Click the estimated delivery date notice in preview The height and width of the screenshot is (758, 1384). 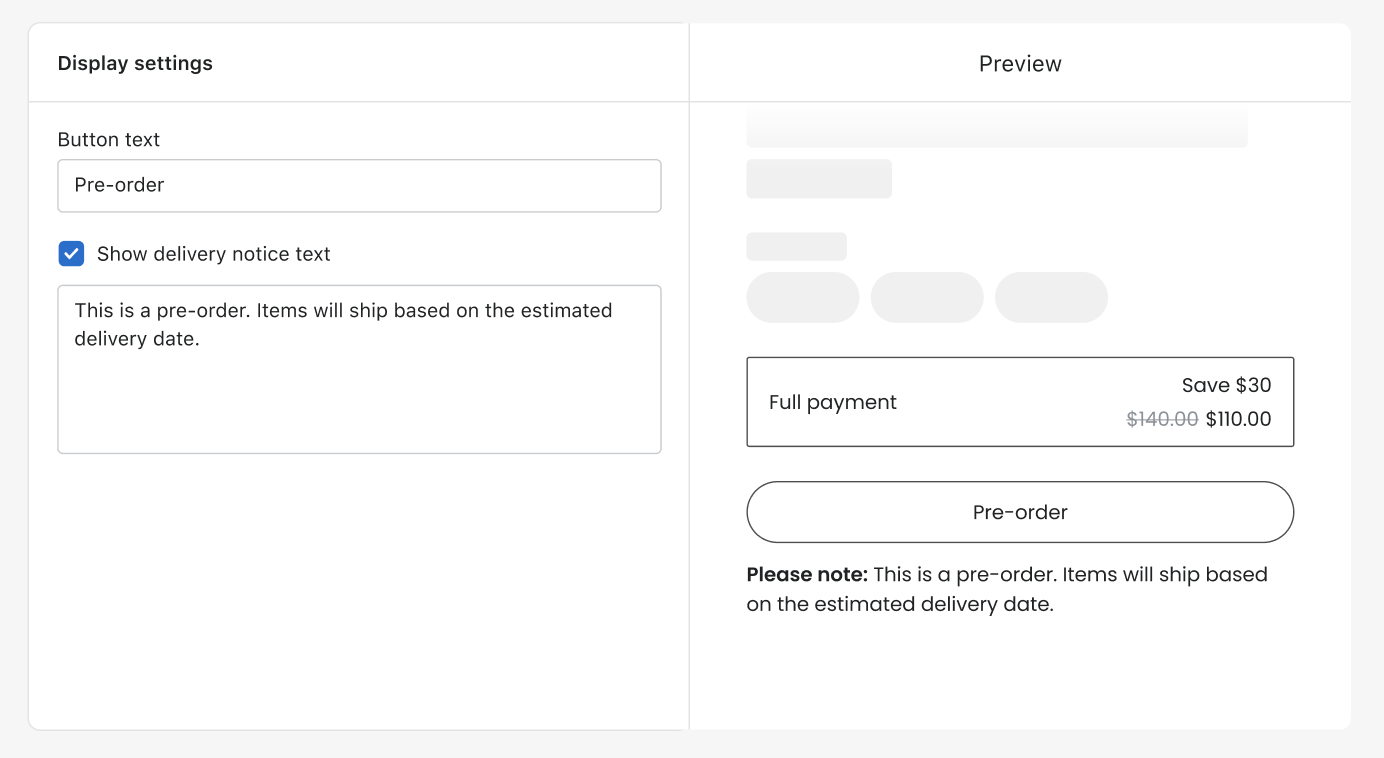(1007, 589)
